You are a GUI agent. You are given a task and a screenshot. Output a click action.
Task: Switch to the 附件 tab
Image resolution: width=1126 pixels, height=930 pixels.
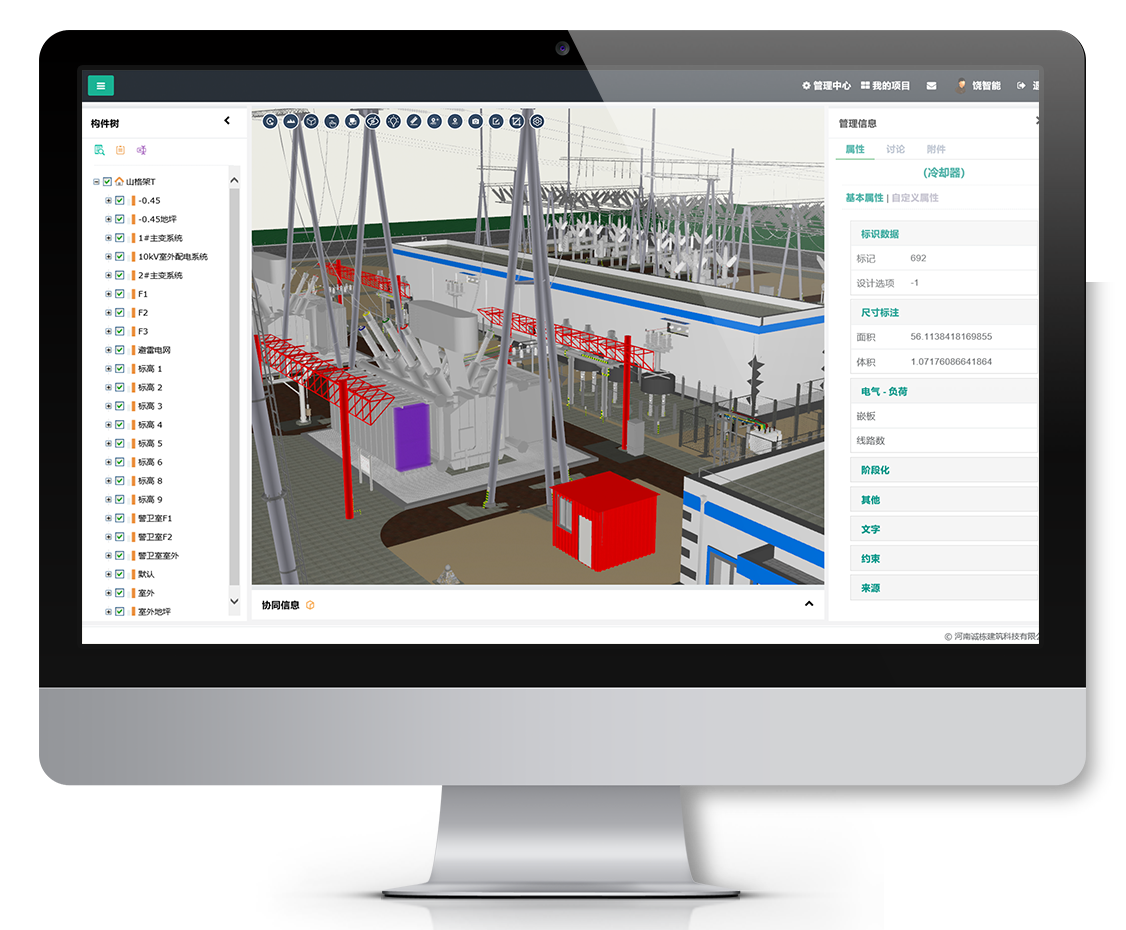[x=936, y=149]
